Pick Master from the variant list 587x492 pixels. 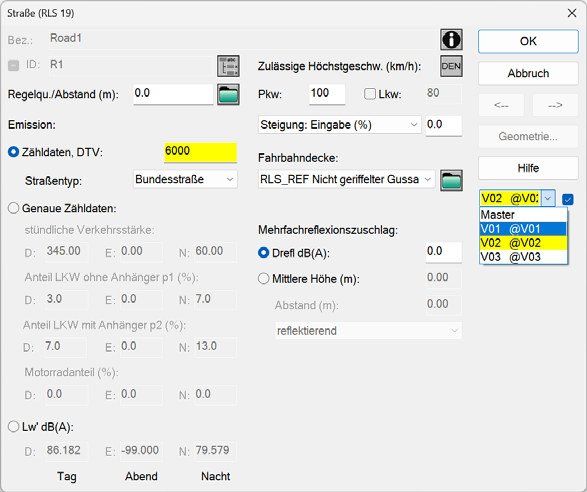coord(523,215)
